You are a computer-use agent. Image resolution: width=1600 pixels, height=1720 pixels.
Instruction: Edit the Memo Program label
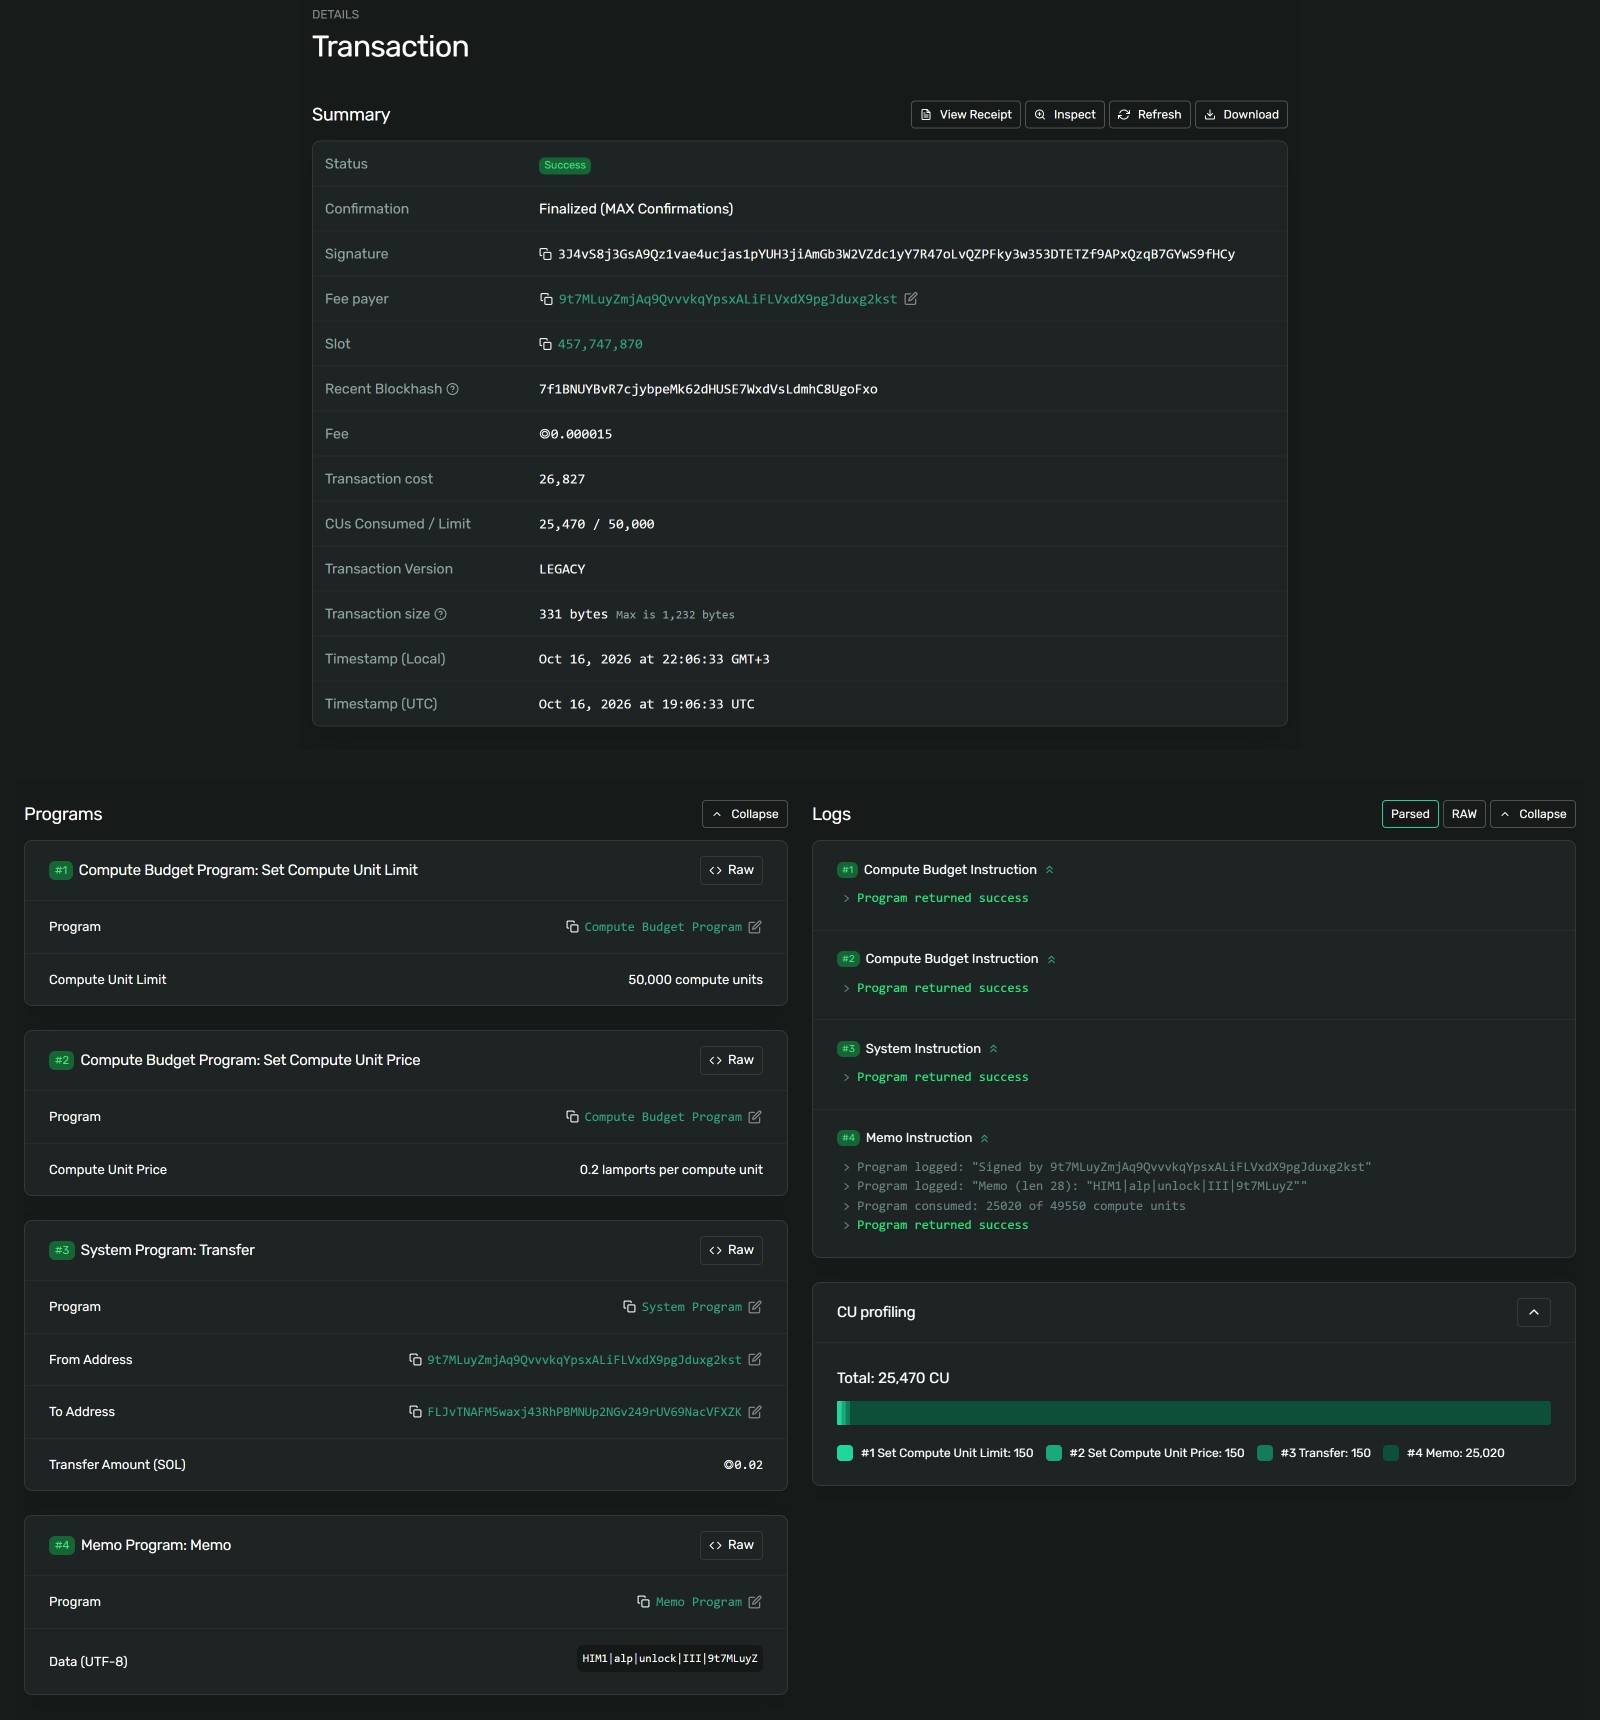(x=755, y=1602)
